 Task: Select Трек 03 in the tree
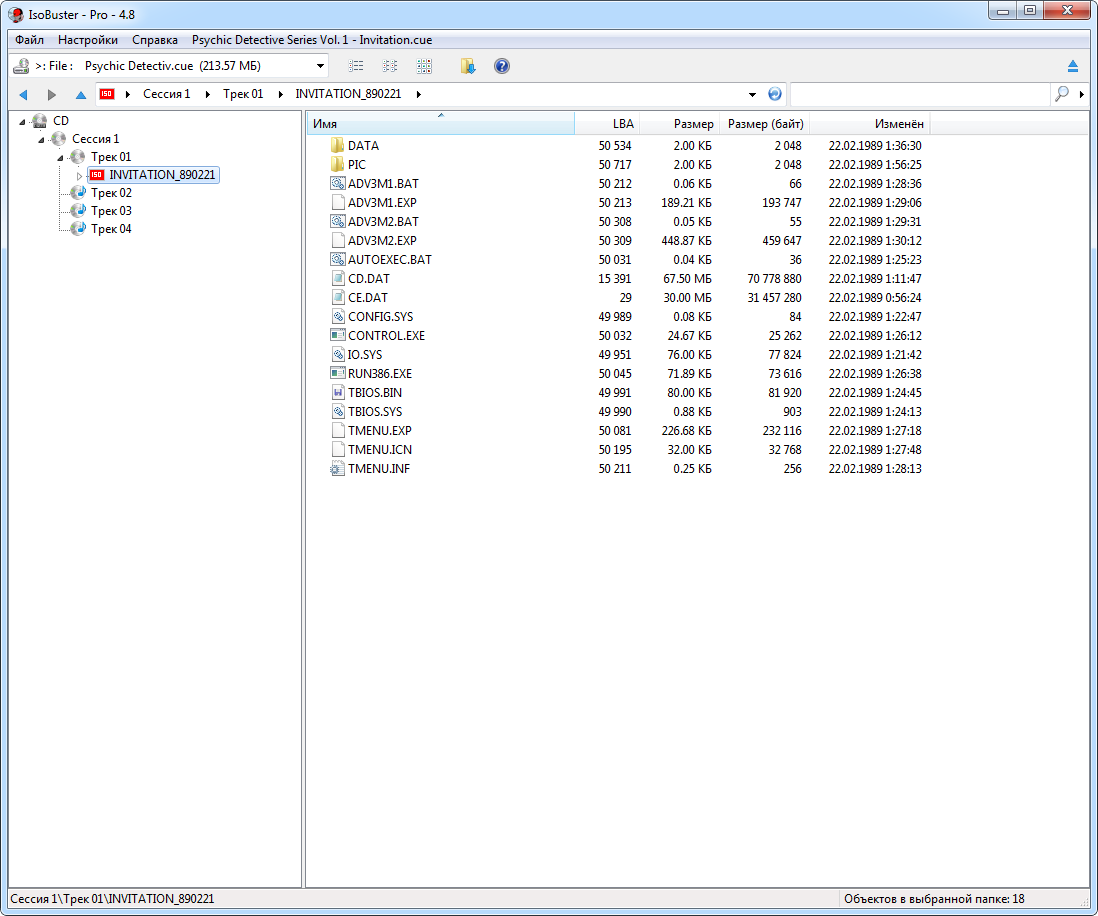(x=111, y=211)
